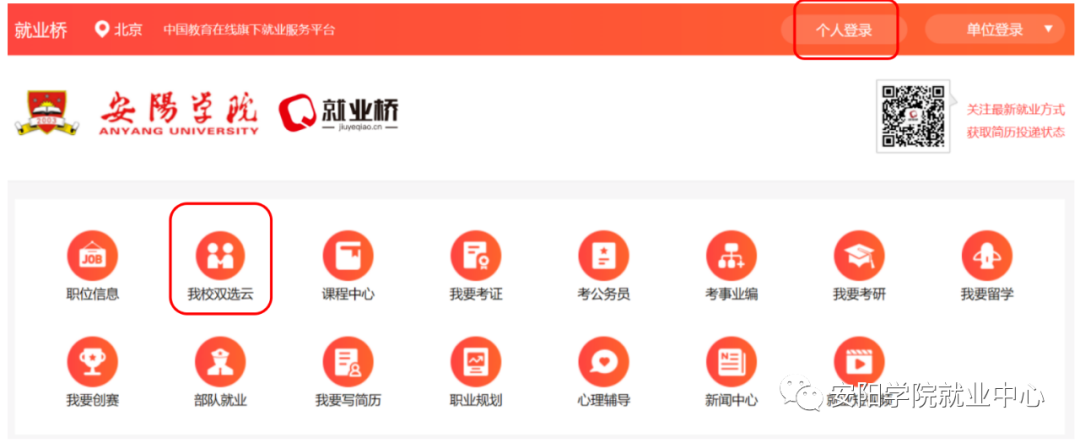The height and width of the screenshot is (443, 1080).
Task: Change the 北京 location selector
Action: click(x=119, y=29)
